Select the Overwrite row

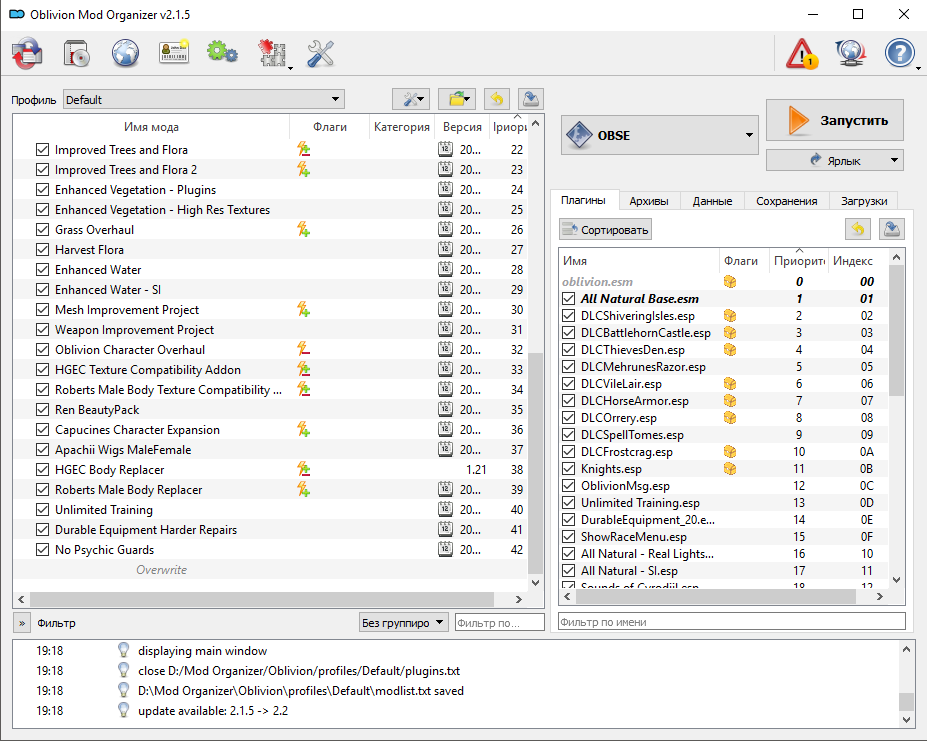(x=270, y=569)
